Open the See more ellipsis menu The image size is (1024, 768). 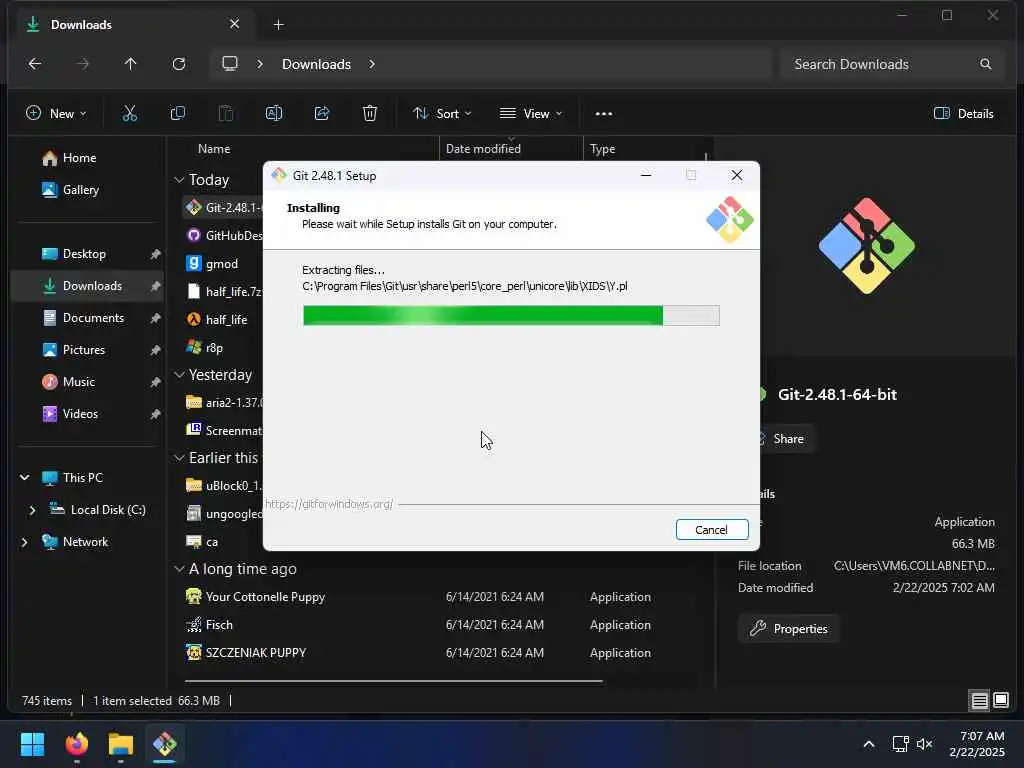pos(604,114)
